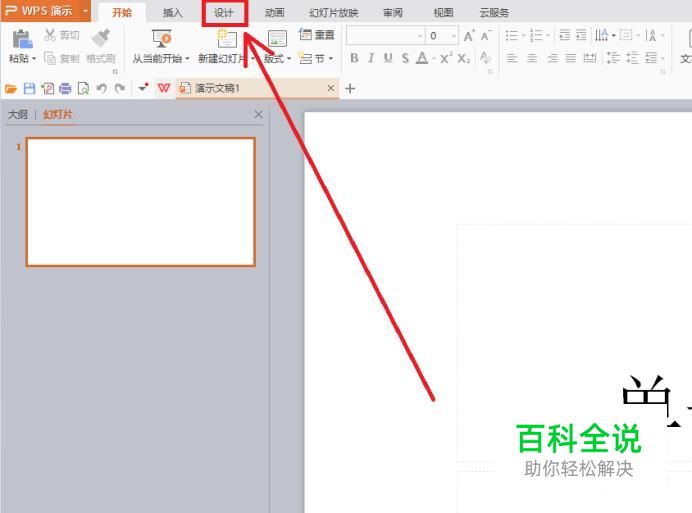This screenshot has height=513, width=692.
Task: Open the 设计 (Design) ribbon tab
Action: click(224, 13)
